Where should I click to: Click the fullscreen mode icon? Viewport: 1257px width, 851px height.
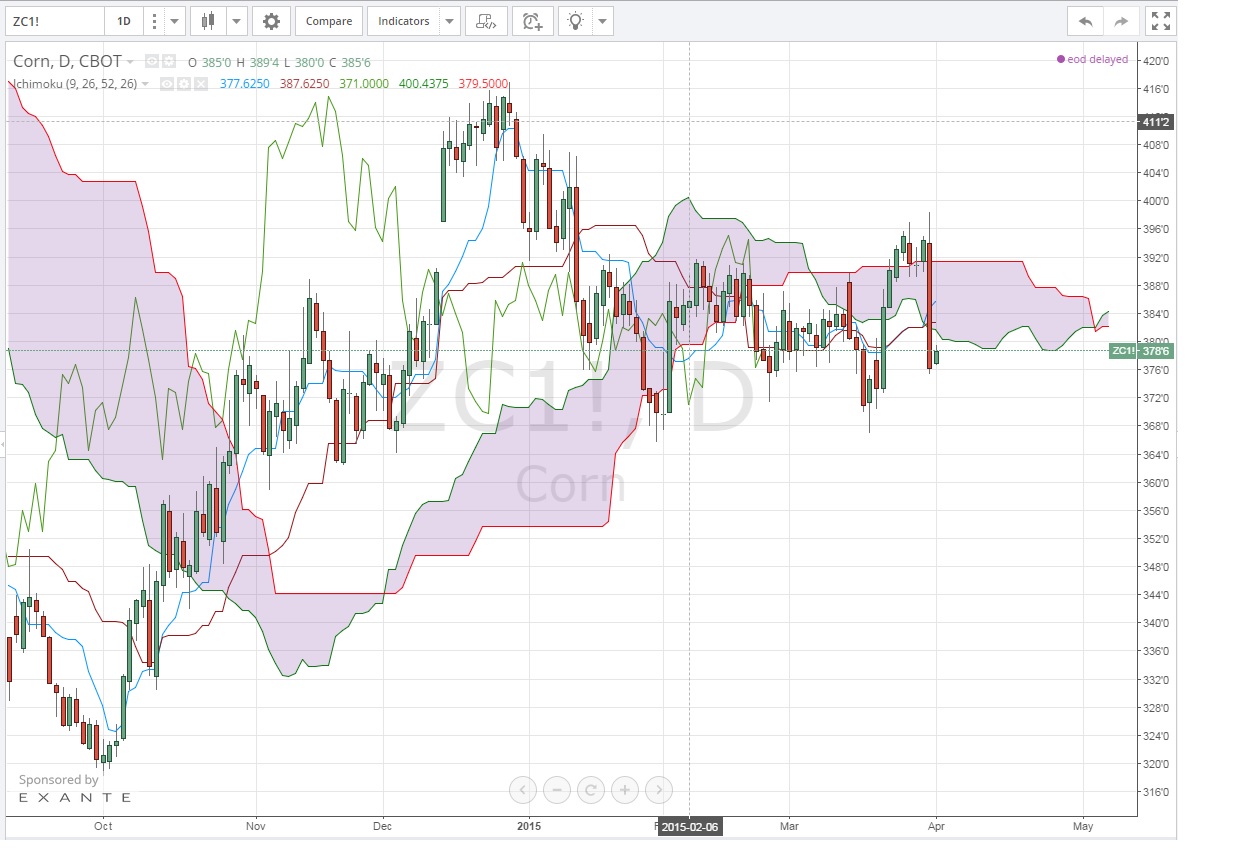click(1160, 21)
